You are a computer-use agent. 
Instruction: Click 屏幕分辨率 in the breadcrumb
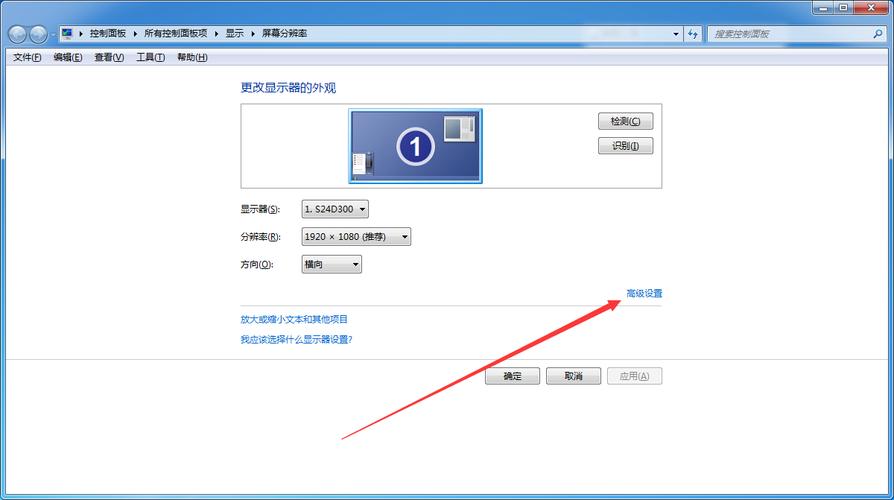(285, 34)
